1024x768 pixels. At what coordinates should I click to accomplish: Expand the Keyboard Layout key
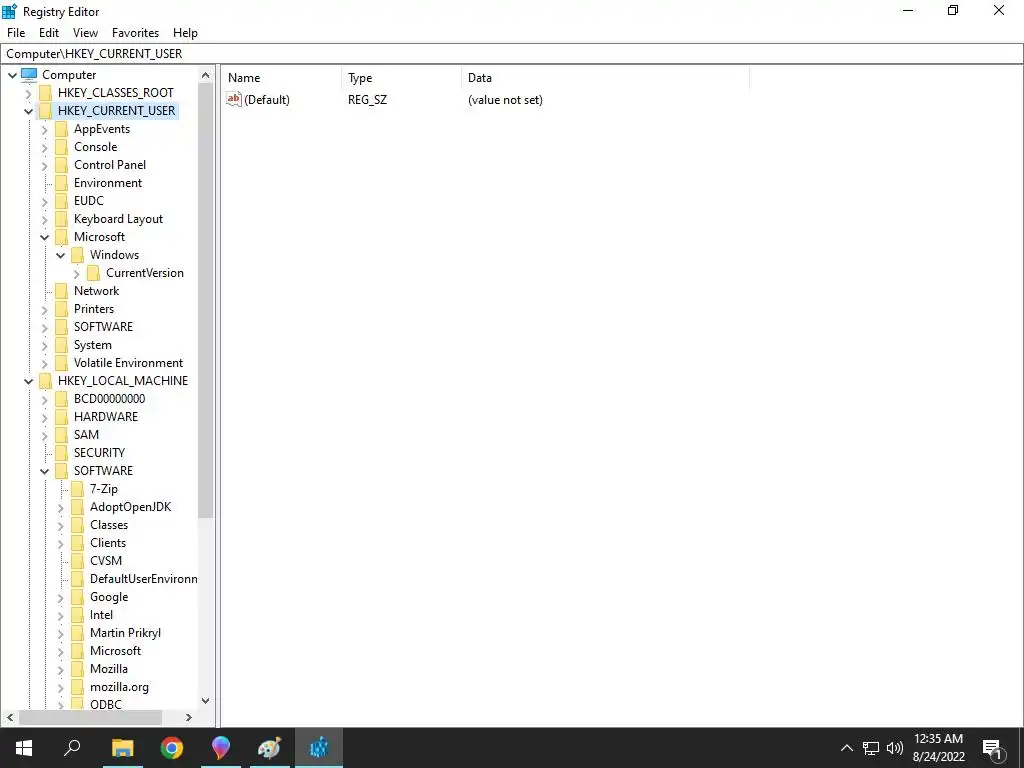click(x=44, y=219)
